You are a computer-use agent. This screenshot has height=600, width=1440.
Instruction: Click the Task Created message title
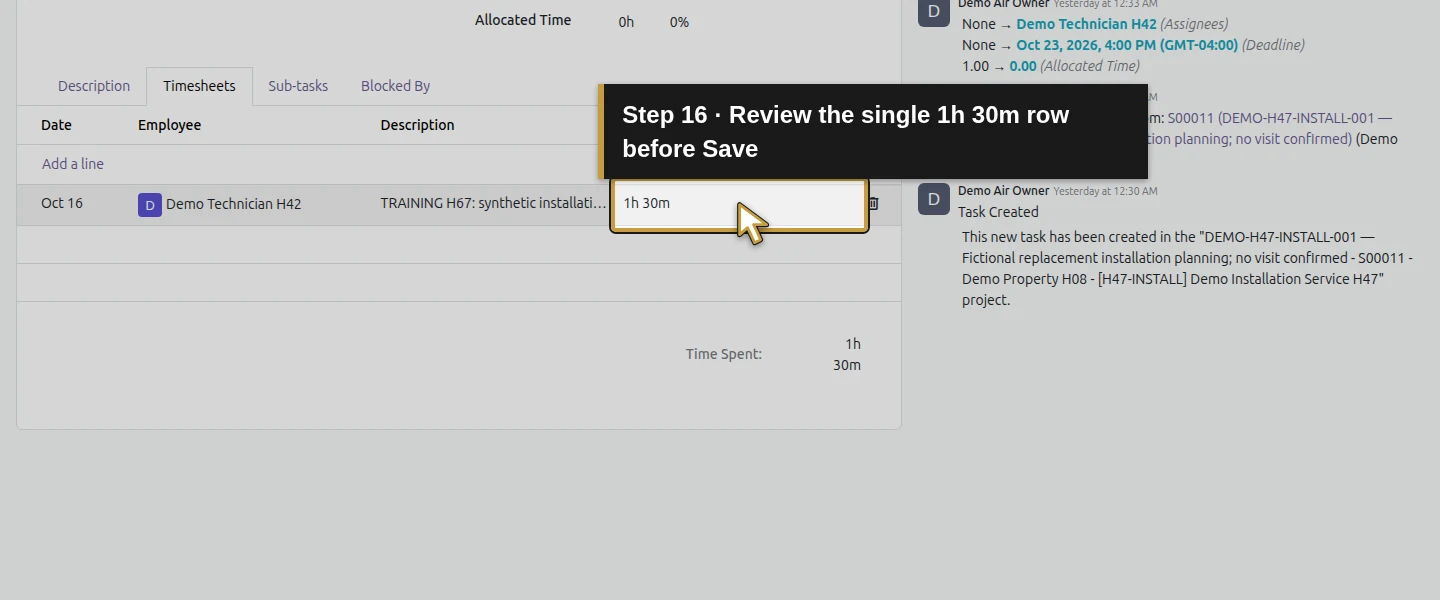(998, 212)
